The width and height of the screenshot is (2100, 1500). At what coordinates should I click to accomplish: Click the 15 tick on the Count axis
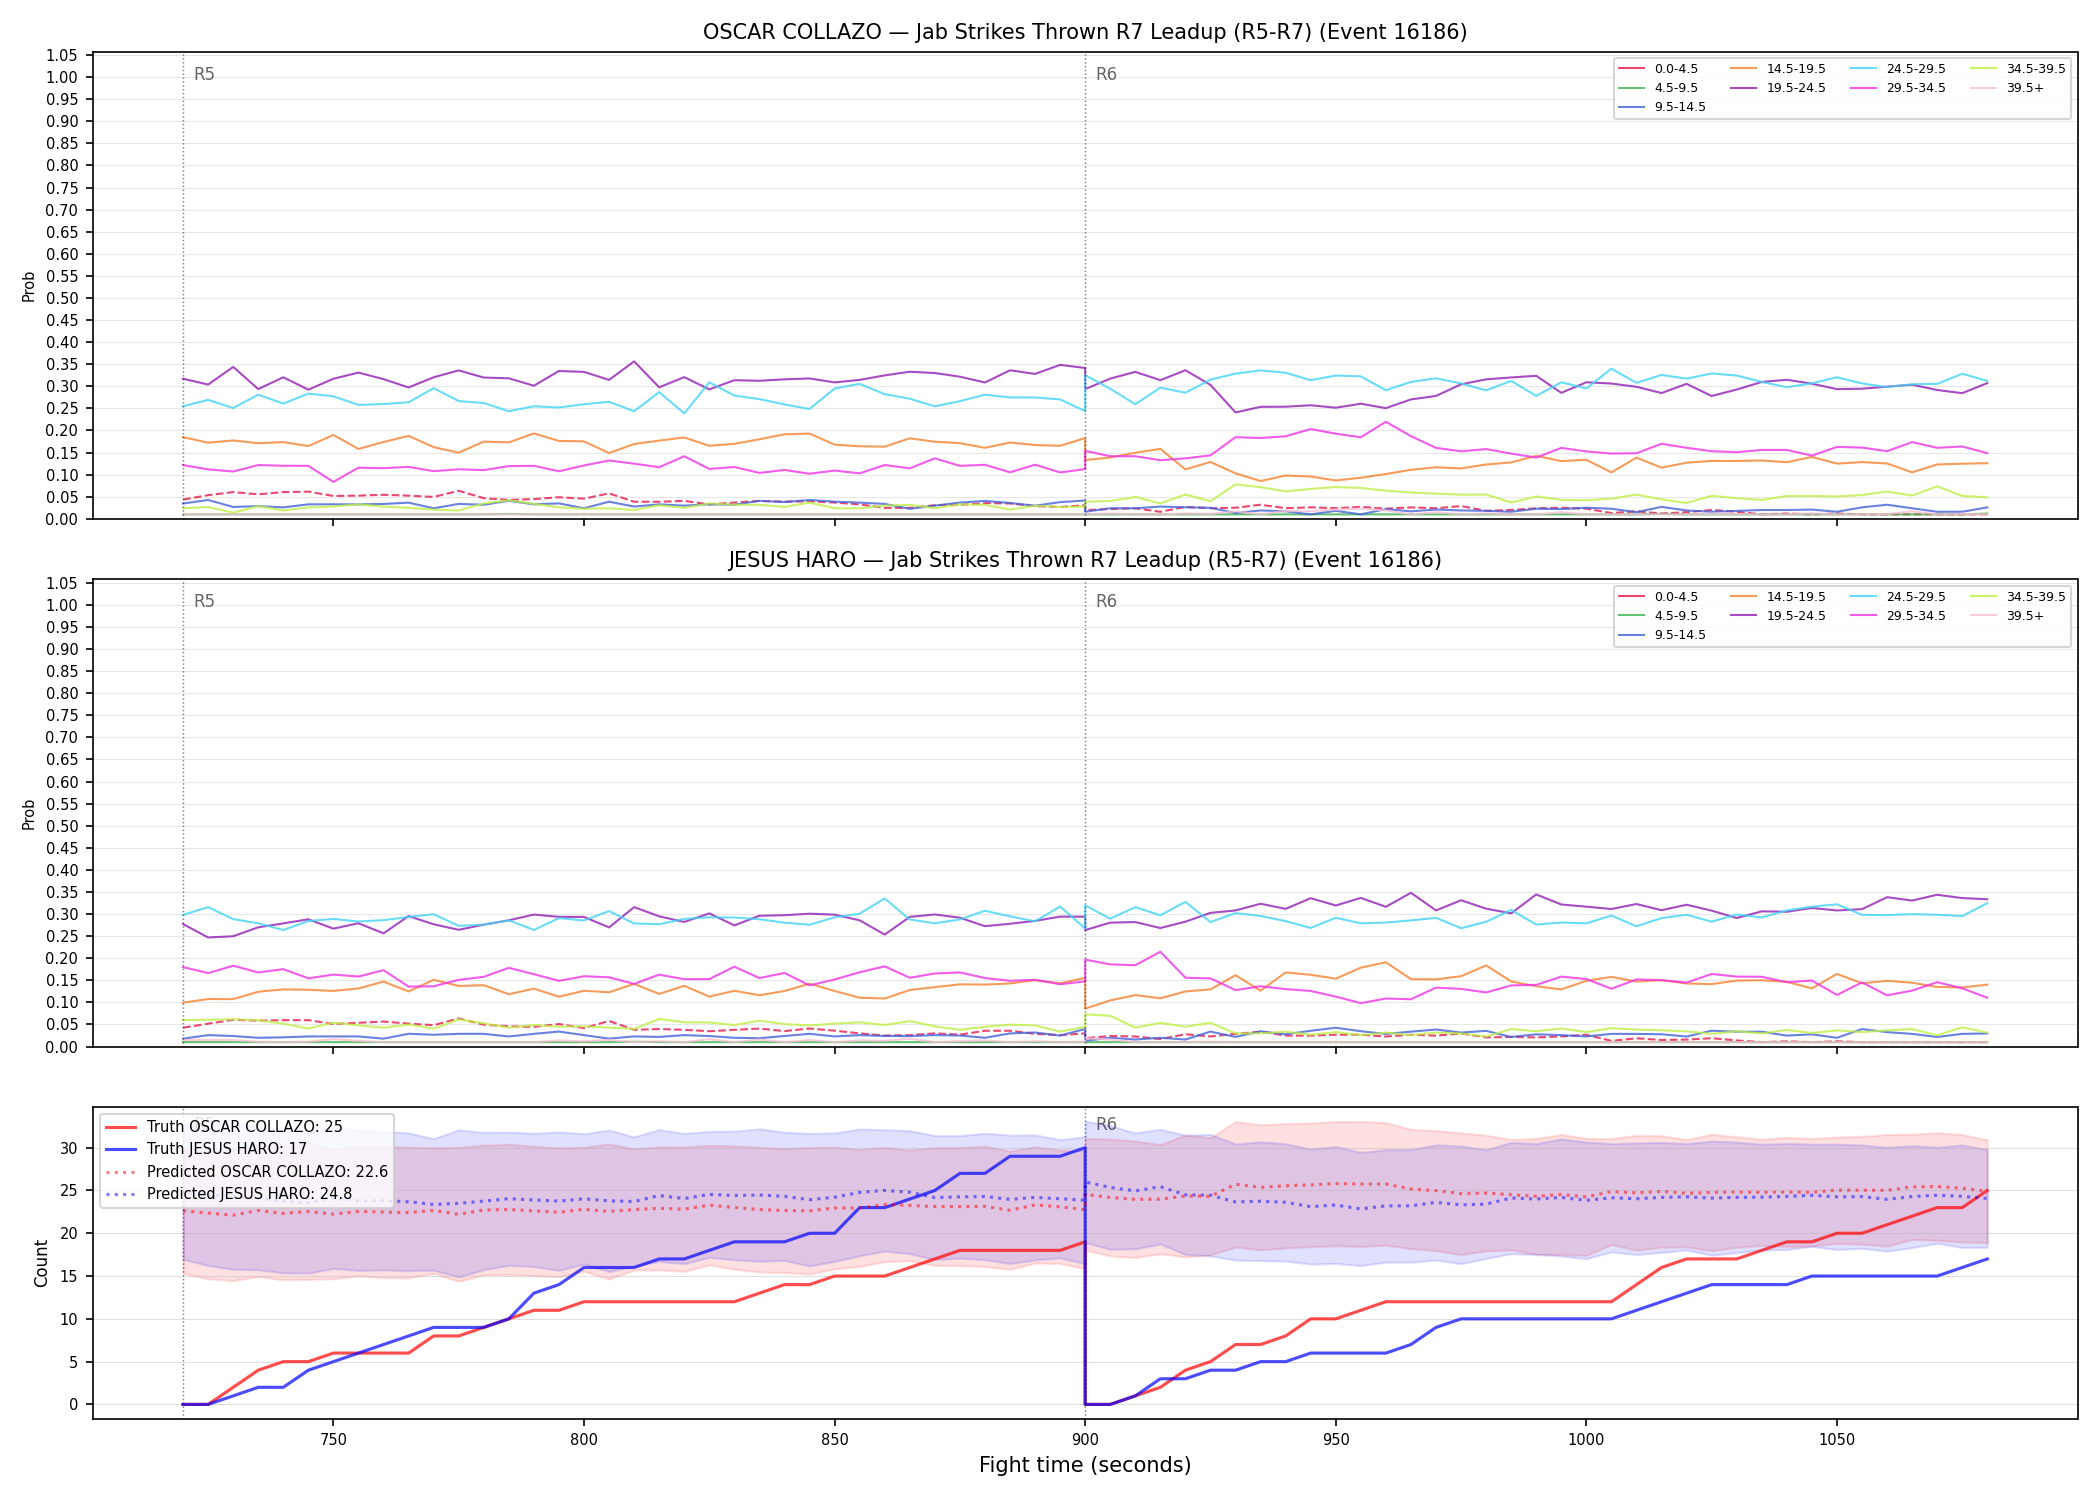click(68, 1277)
